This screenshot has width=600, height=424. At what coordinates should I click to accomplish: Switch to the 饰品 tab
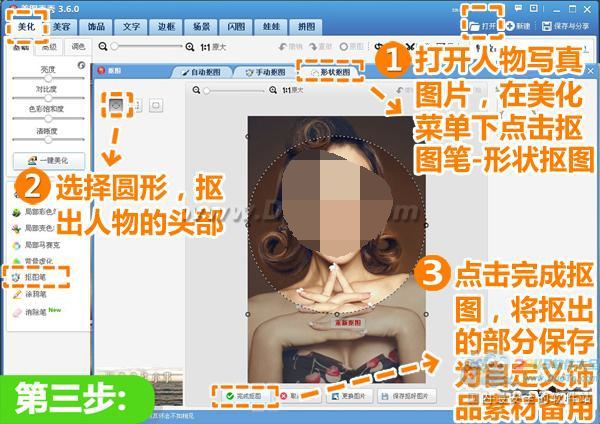point(96,27)
